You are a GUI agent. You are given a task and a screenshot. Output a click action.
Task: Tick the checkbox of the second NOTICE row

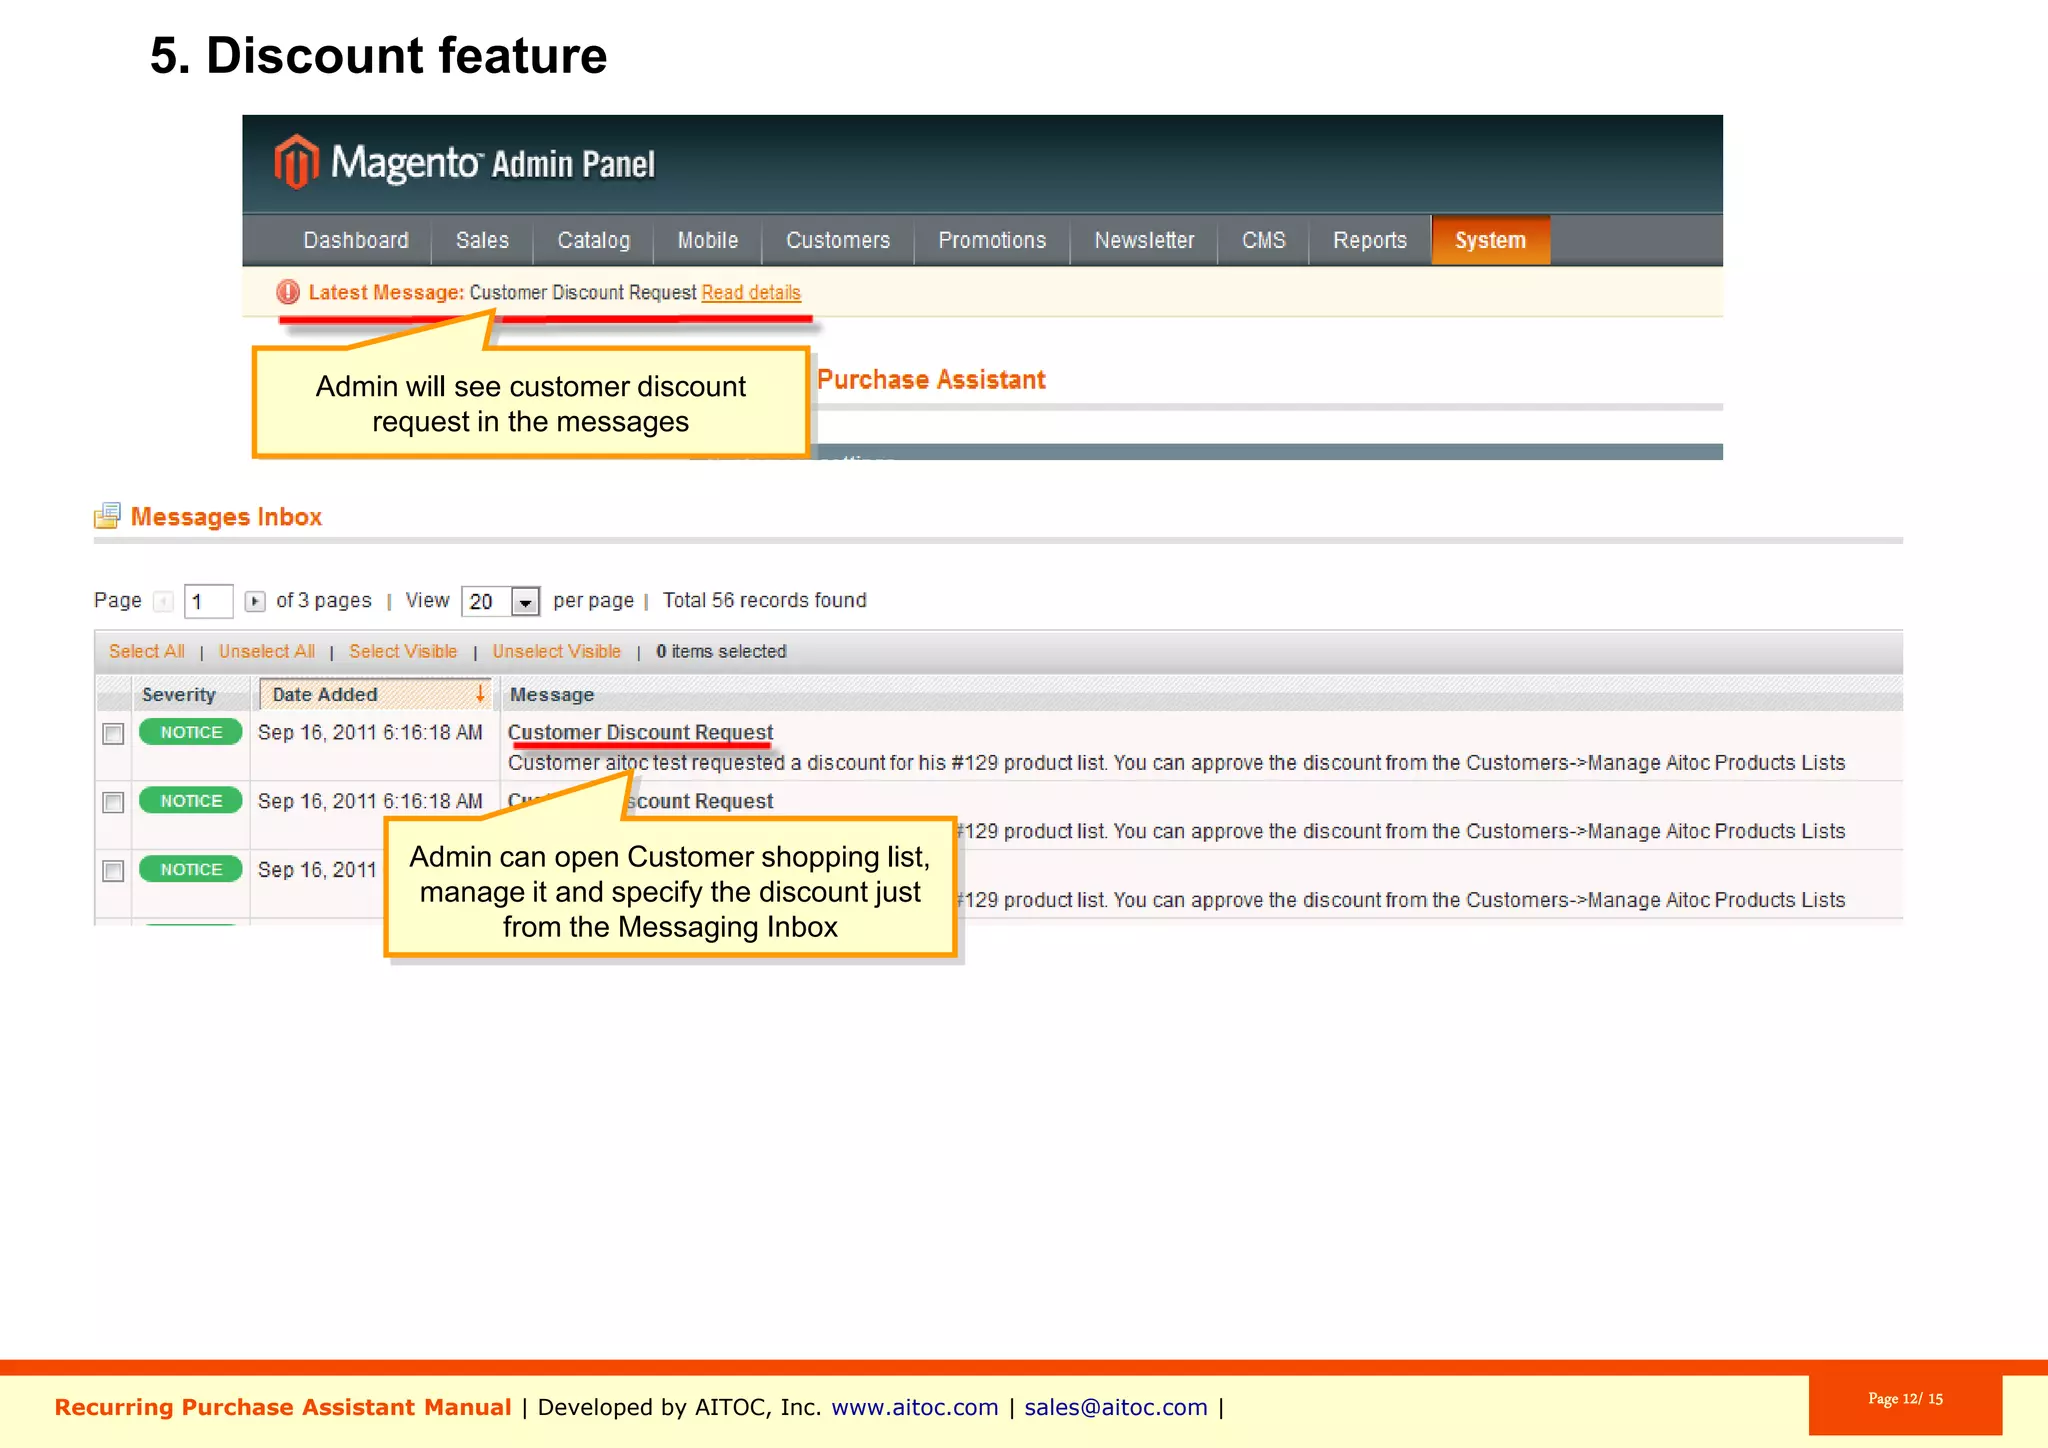point(113,802)
